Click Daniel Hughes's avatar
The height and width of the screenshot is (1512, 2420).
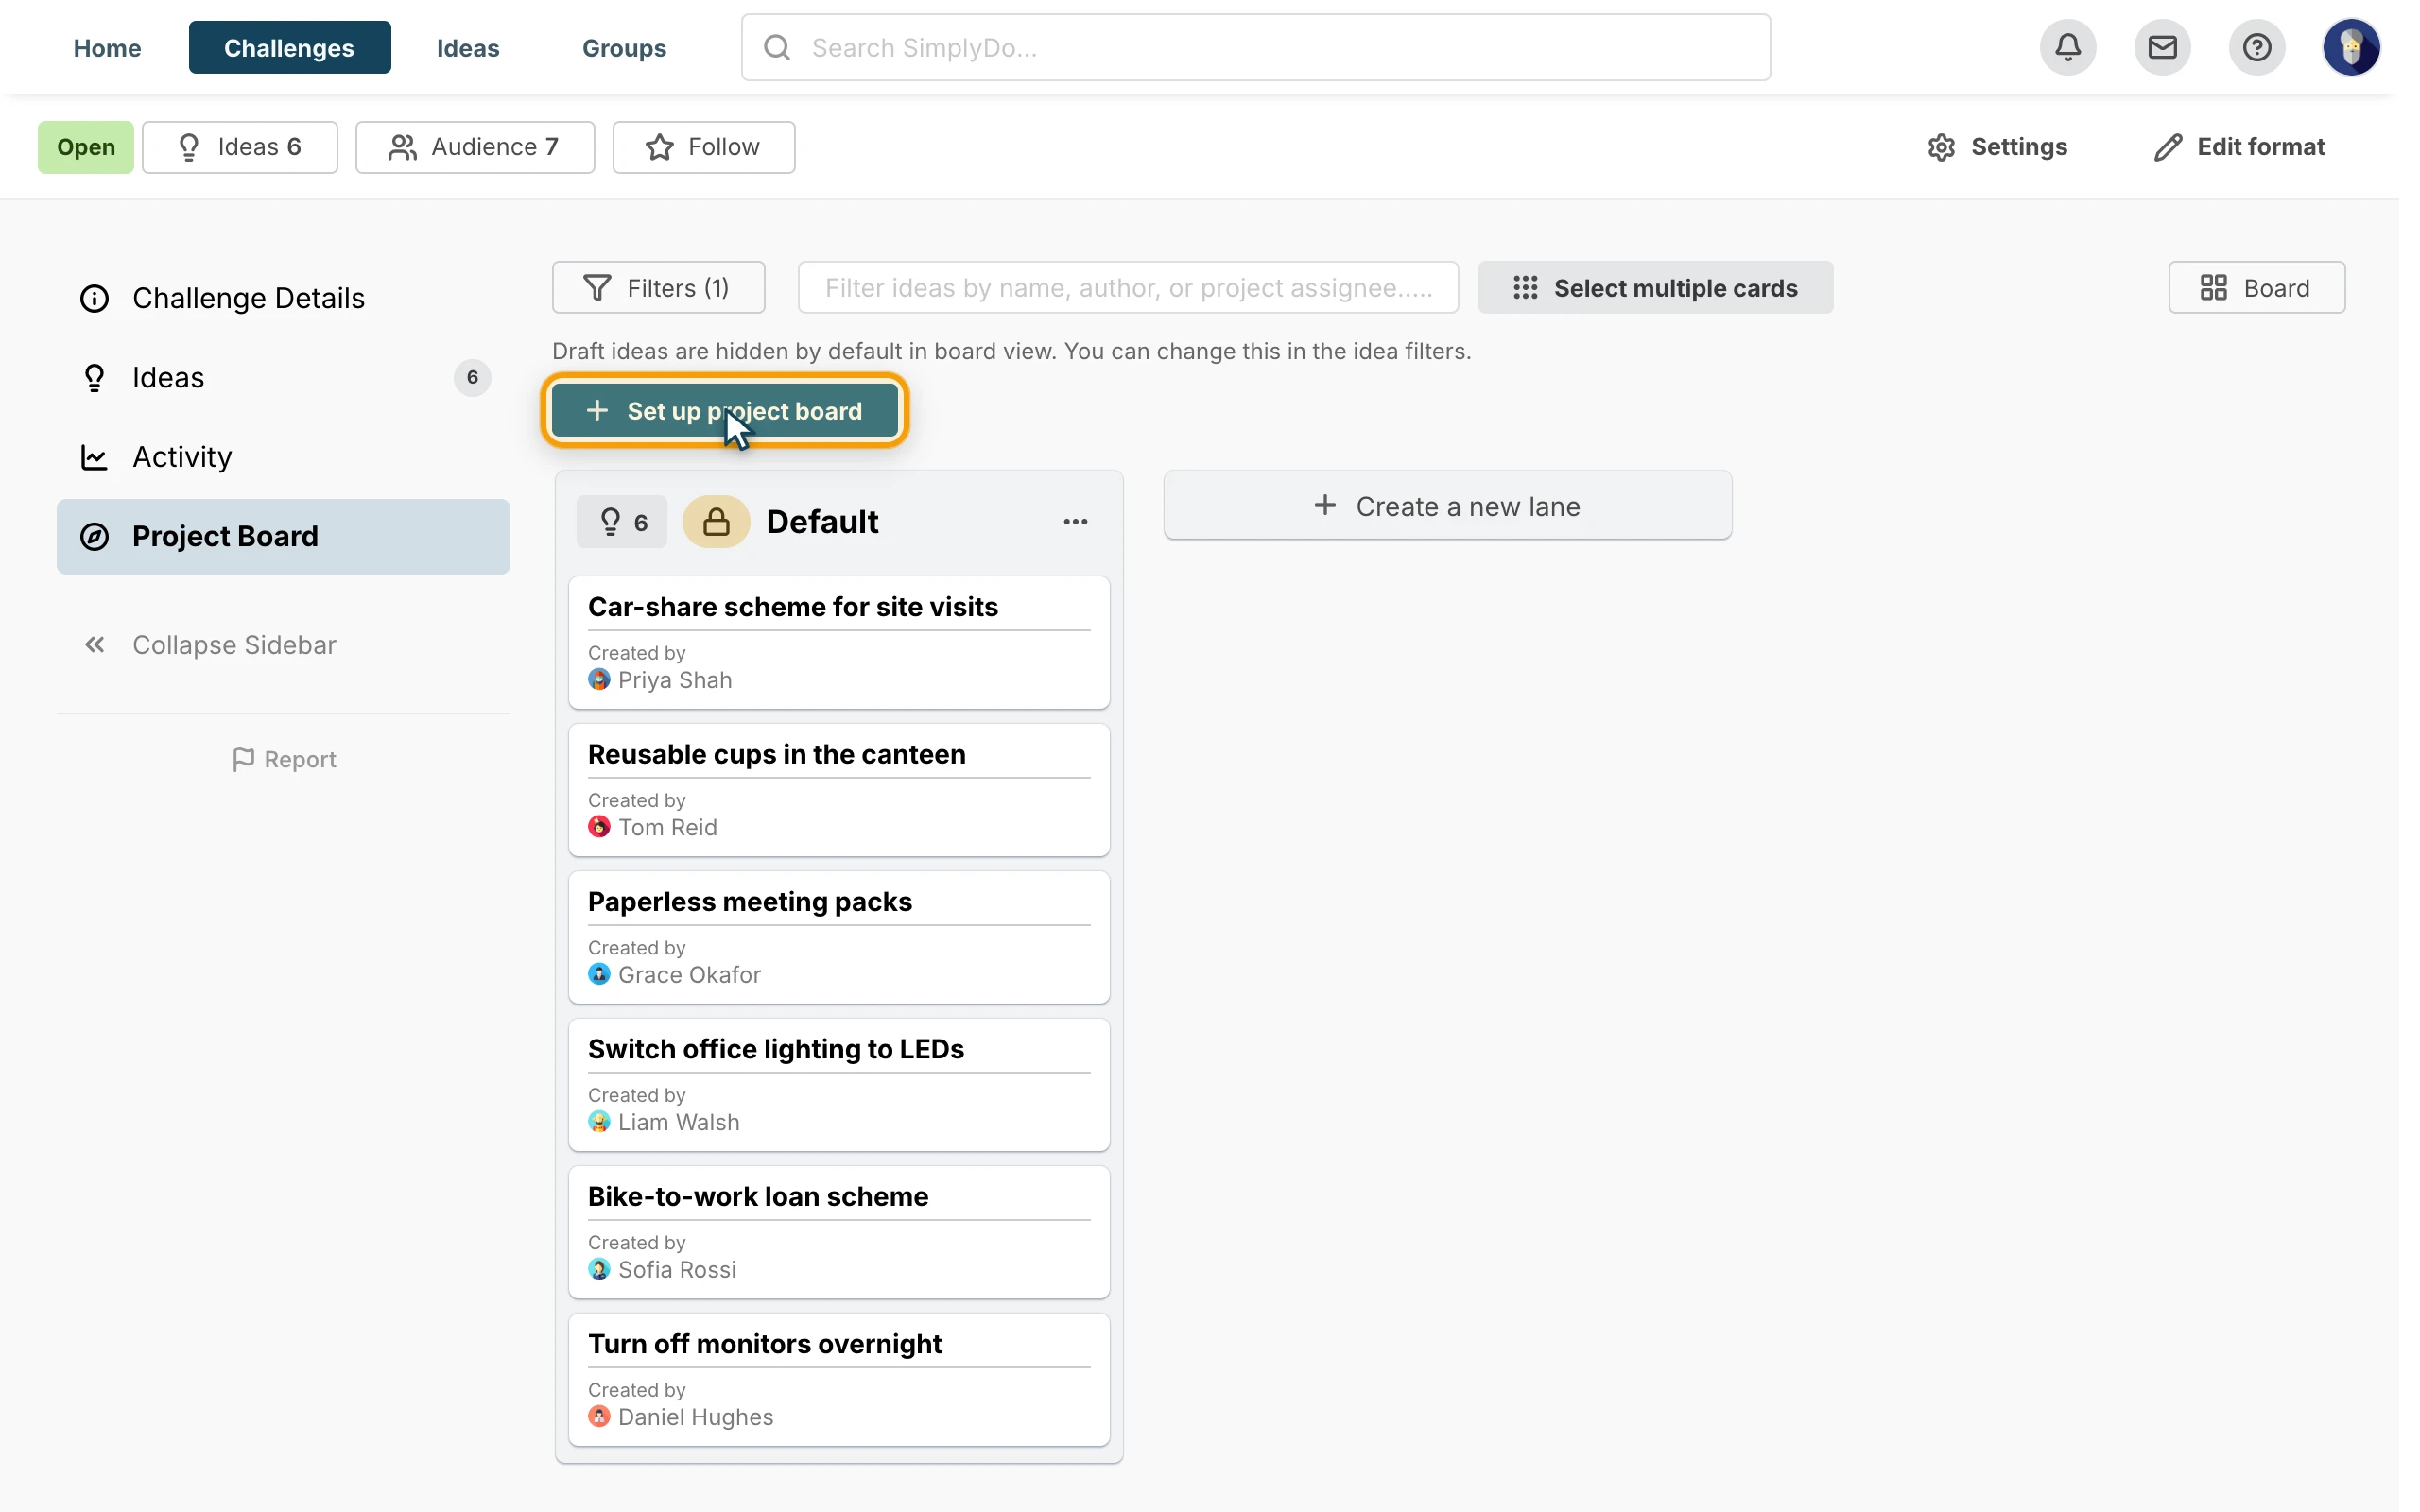(599, 1417)
